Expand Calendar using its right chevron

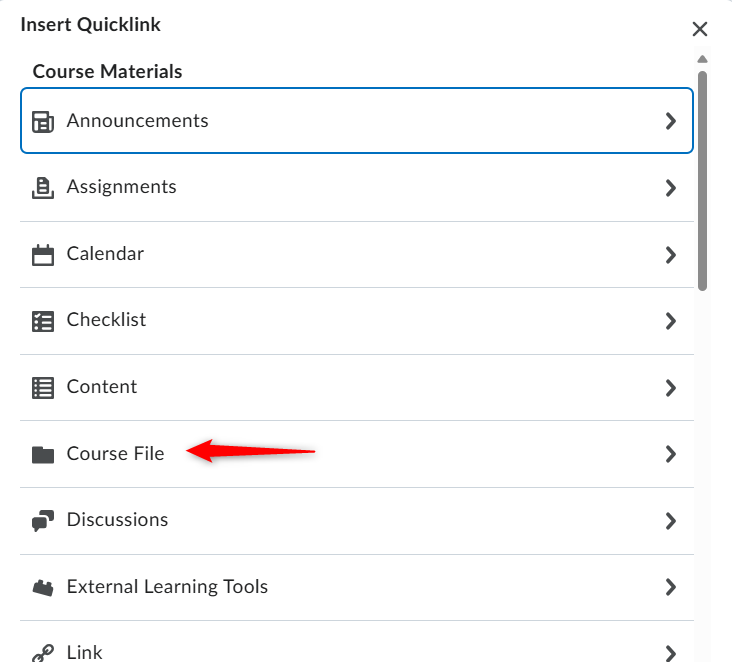click(x=671, y=255)
